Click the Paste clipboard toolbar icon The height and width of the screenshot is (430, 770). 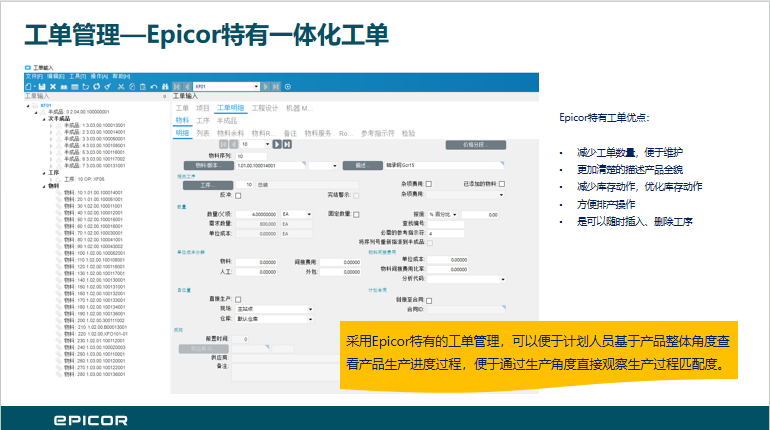click(142, 86)
